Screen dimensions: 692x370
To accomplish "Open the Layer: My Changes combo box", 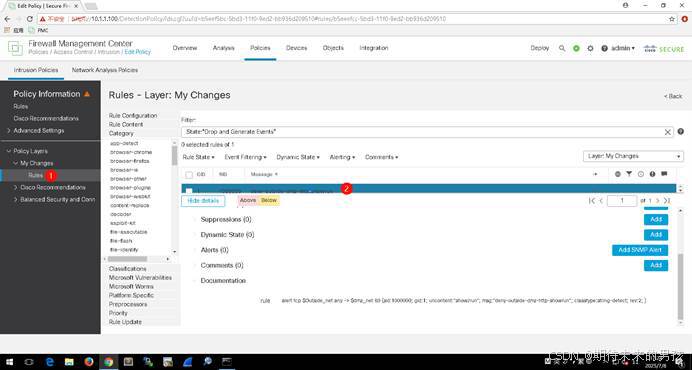I will pyautogui.click(x=633, y=156).
